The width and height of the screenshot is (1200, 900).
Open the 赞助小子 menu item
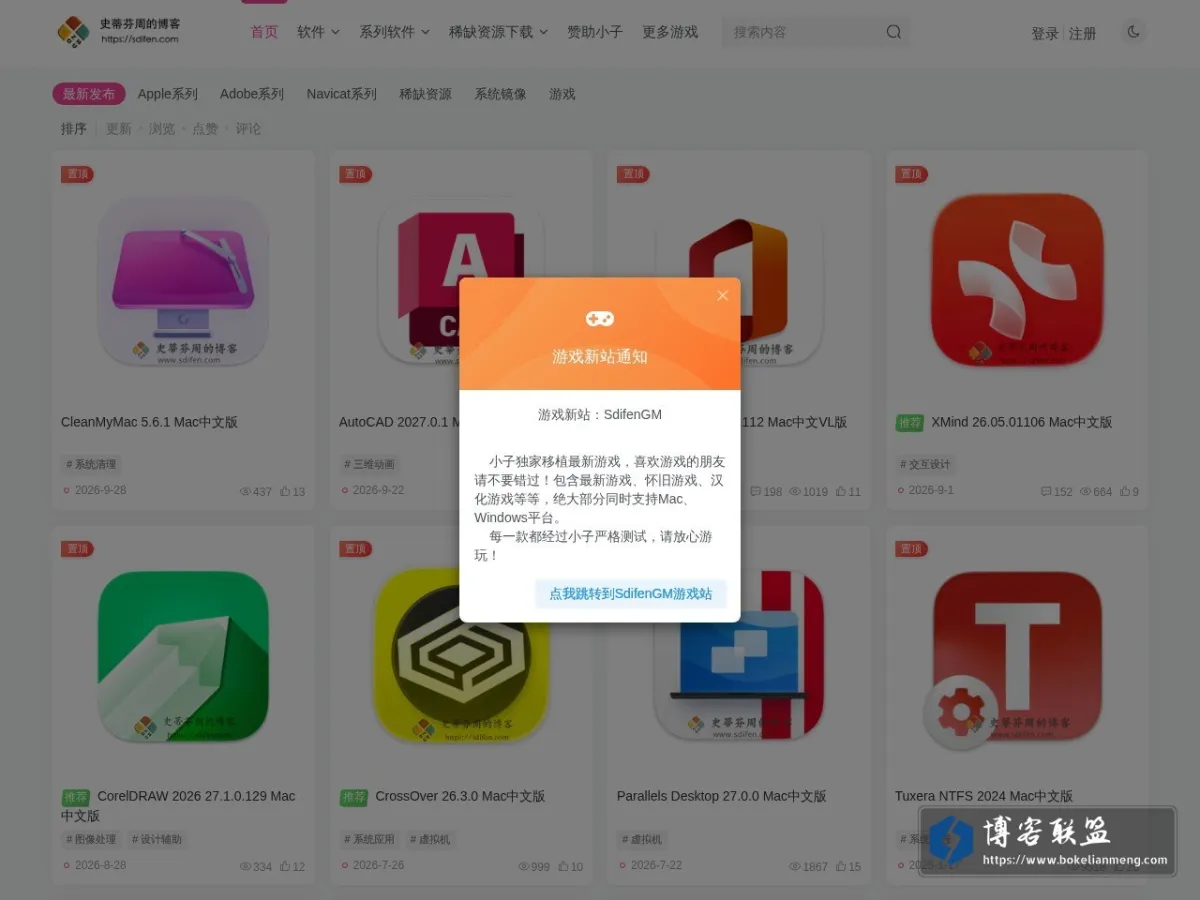(595, 32)
